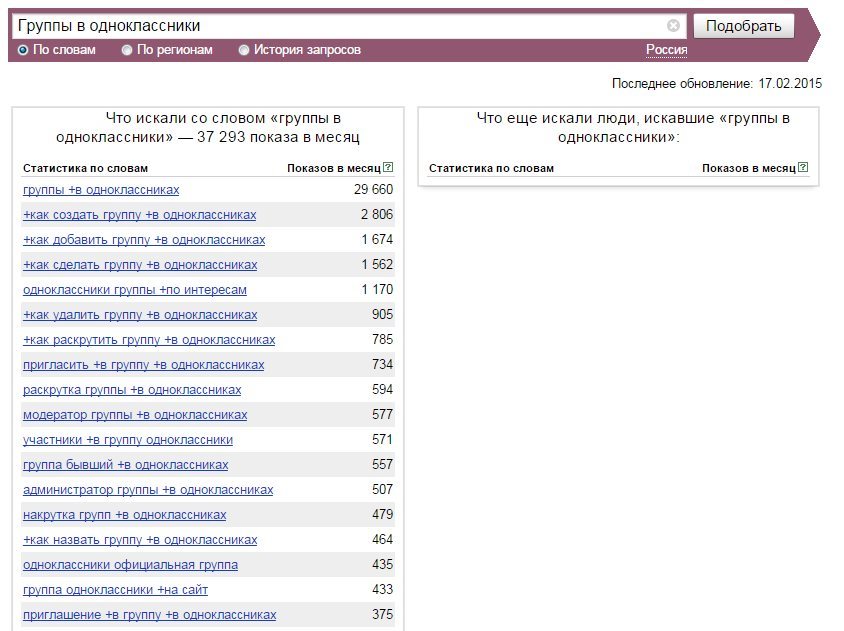Open 'группа одноклассники +на сайт' link
Image resolution: width=844 pixels, height=631 pixels.
[x=115, y=590]
